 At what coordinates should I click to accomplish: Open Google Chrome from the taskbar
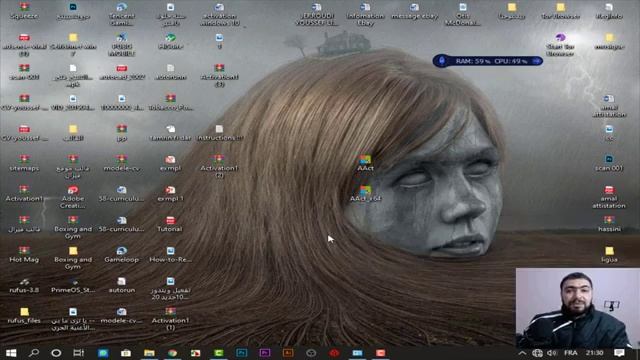pyautogui.click(x=172, y=353)
